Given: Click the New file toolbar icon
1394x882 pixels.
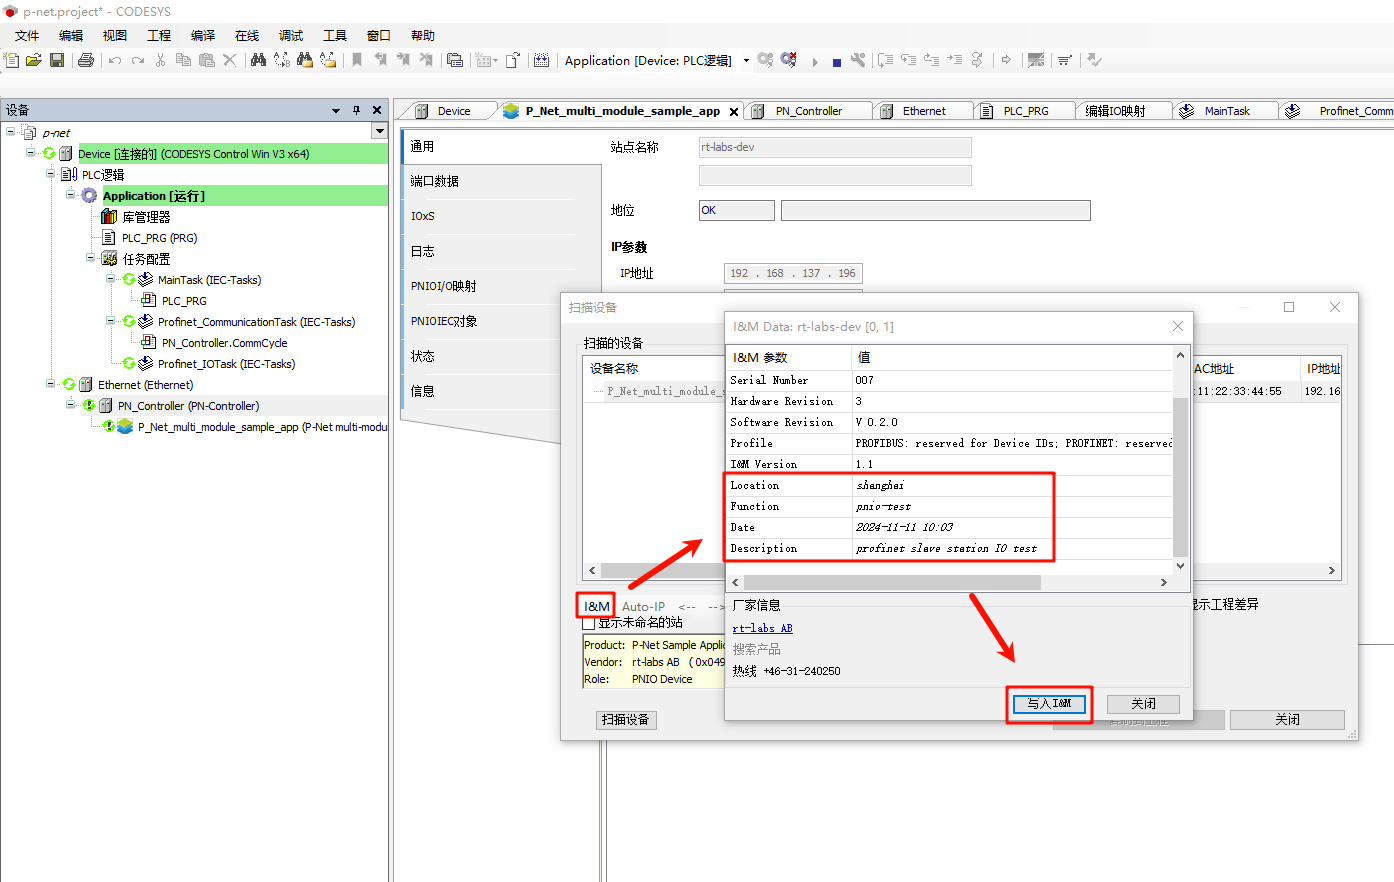Looking at the screenshot, I should [12, 60].
